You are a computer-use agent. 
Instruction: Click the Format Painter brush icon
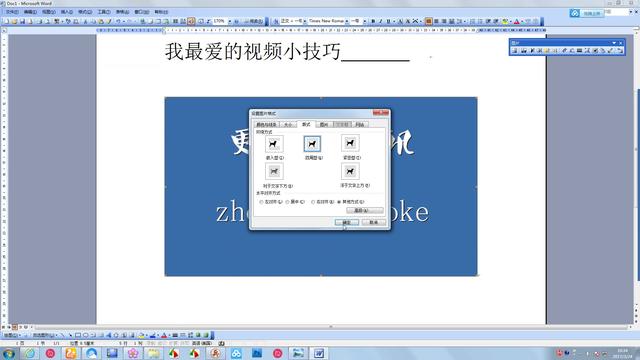tap(109, 21)
